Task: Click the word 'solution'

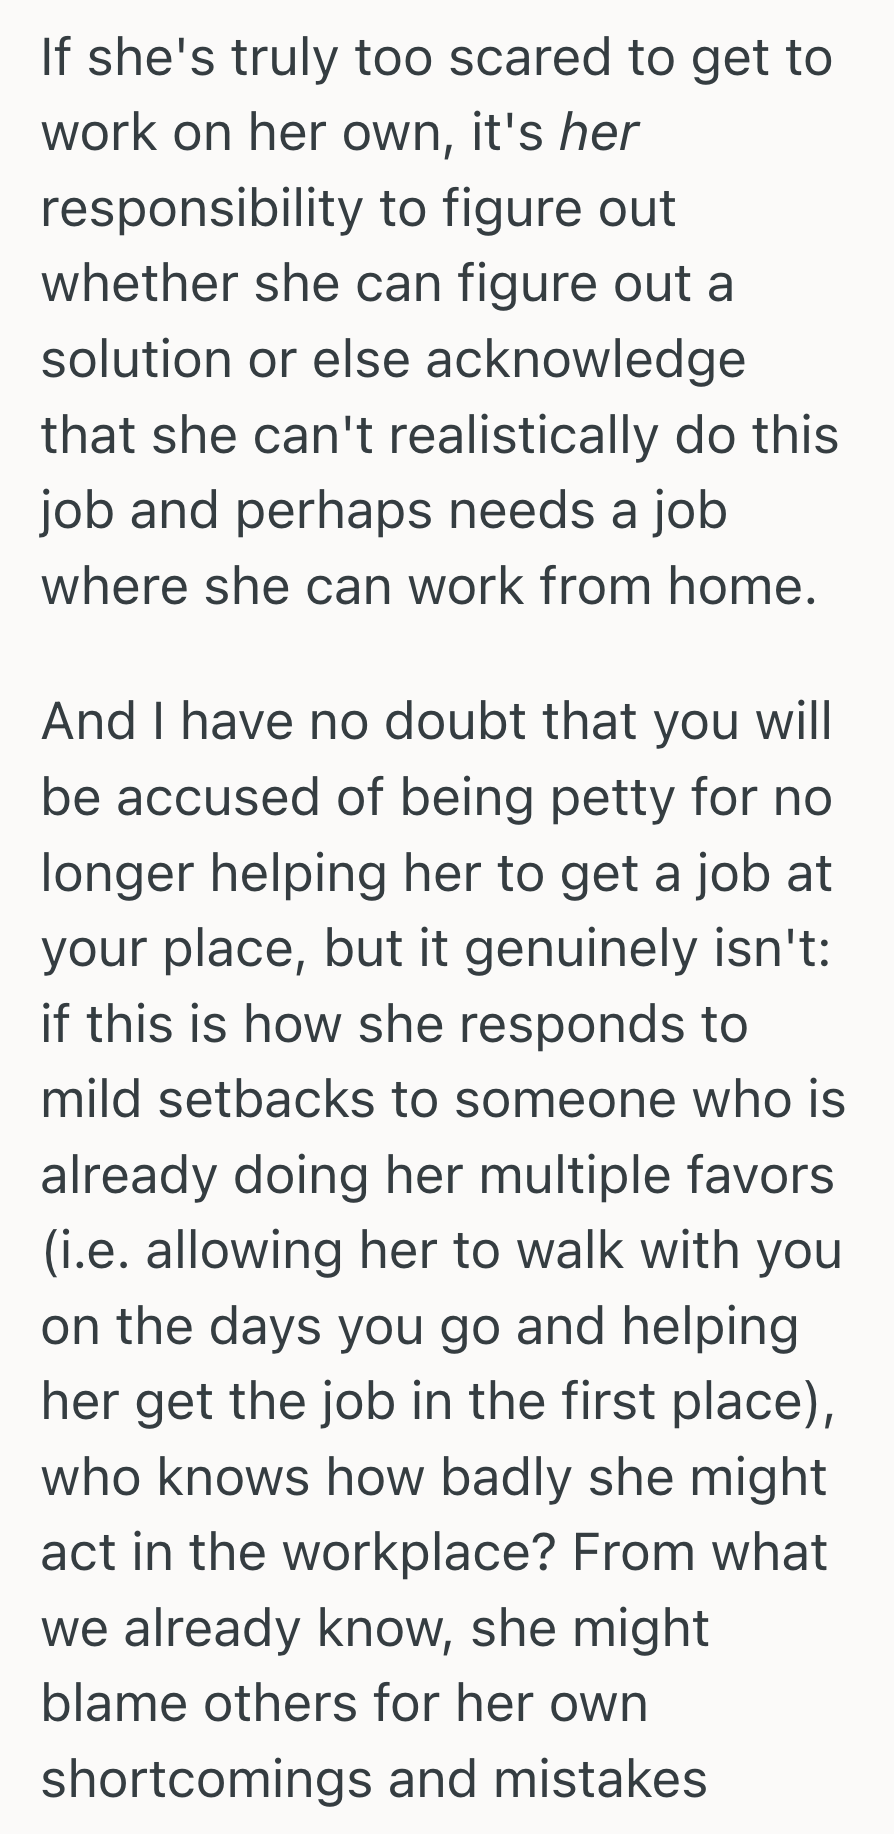Action: click(137, 359)
